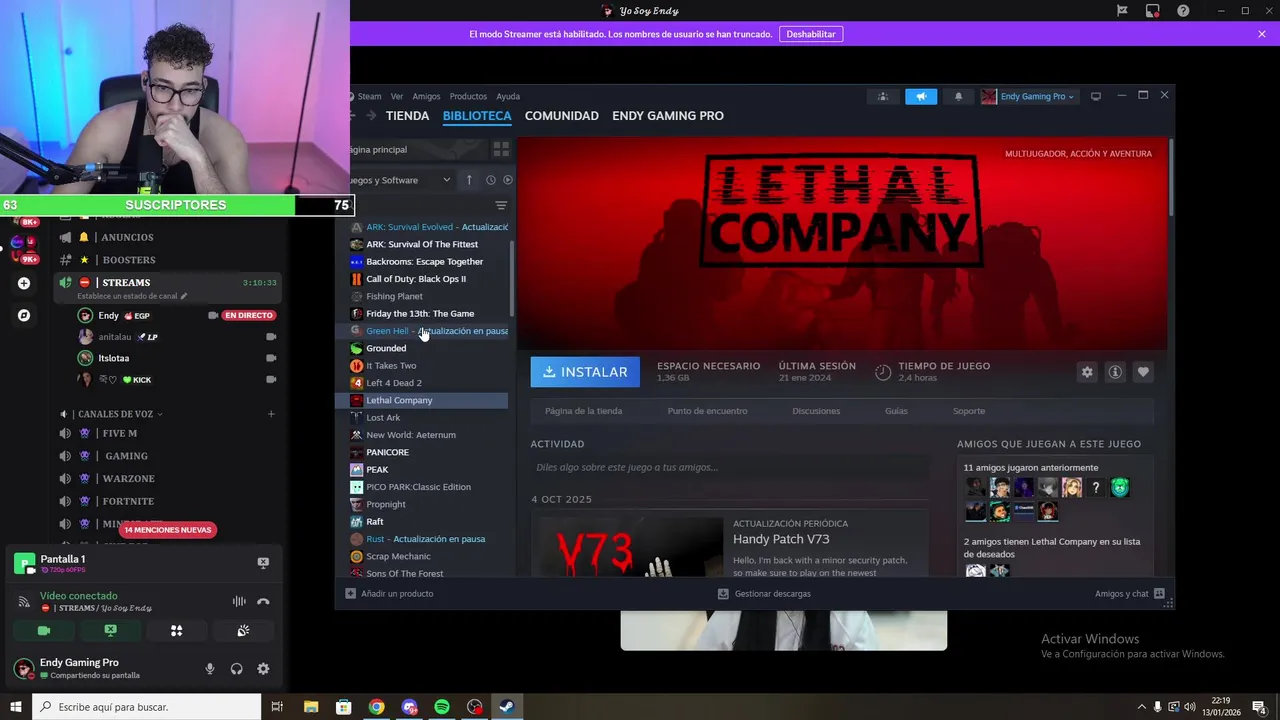This screenshot has height=720, width=1280.
Task: Open the ENDY GAMING PRO profile tab
Action: 668,116
